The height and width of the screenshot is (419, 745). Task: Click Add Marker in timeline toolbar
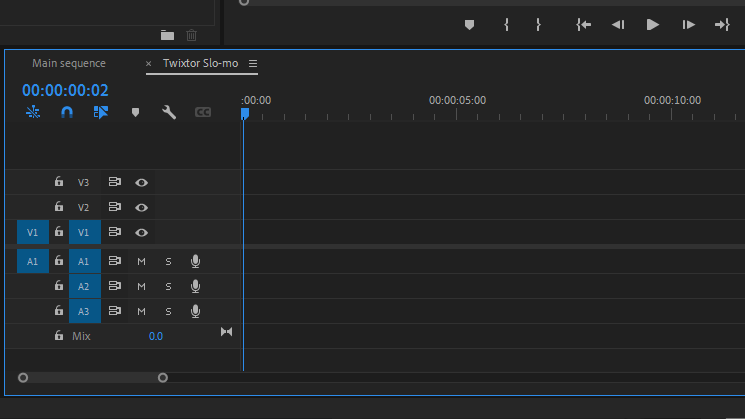click(x=135, y=112)
